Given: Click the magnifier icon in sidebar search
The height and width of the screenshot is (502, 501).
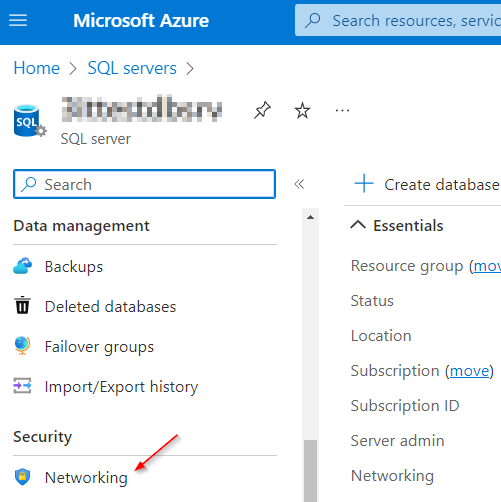Looking at the screenshot, I should pos(29,184).
